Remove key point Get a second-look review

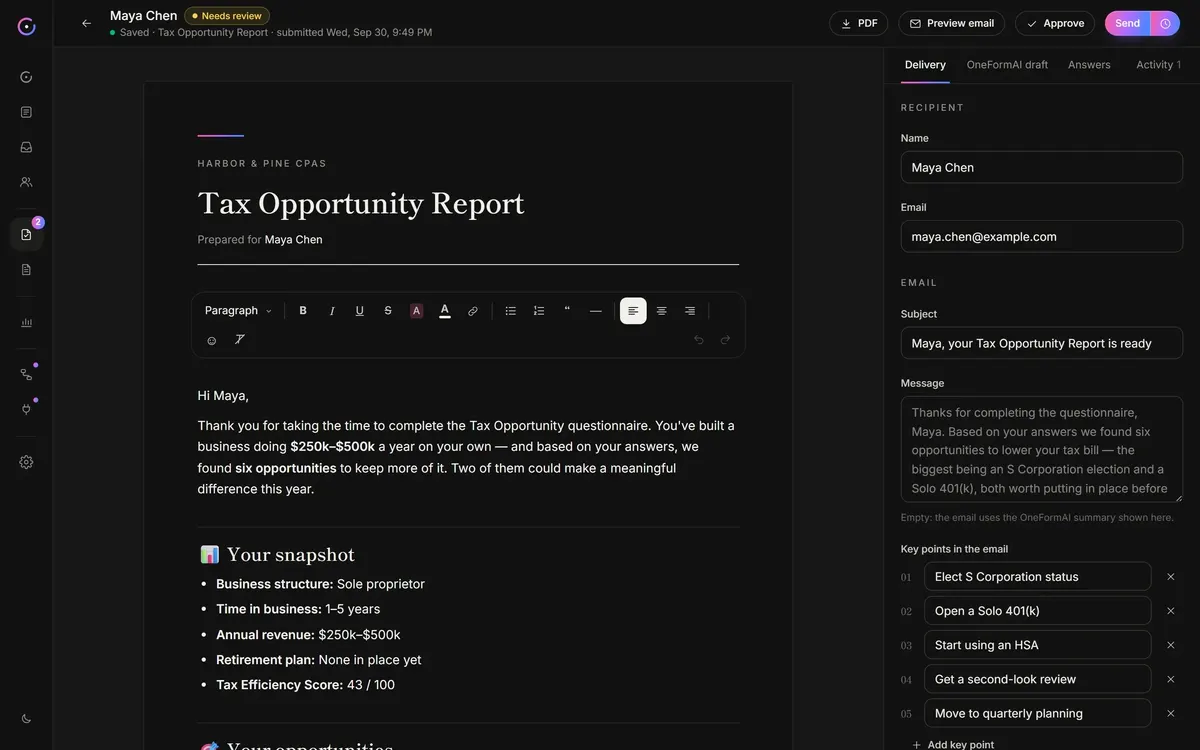(1170, 679)
